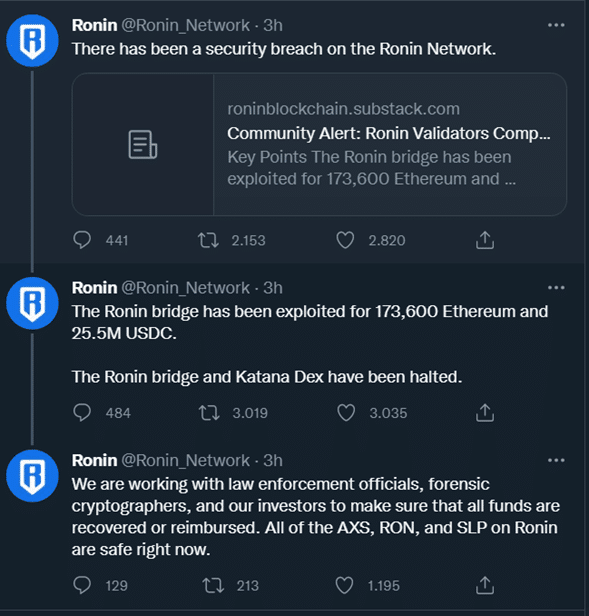Open more options on first tweet
Viewport: 589px width, 616px height.
pos(556,25)
